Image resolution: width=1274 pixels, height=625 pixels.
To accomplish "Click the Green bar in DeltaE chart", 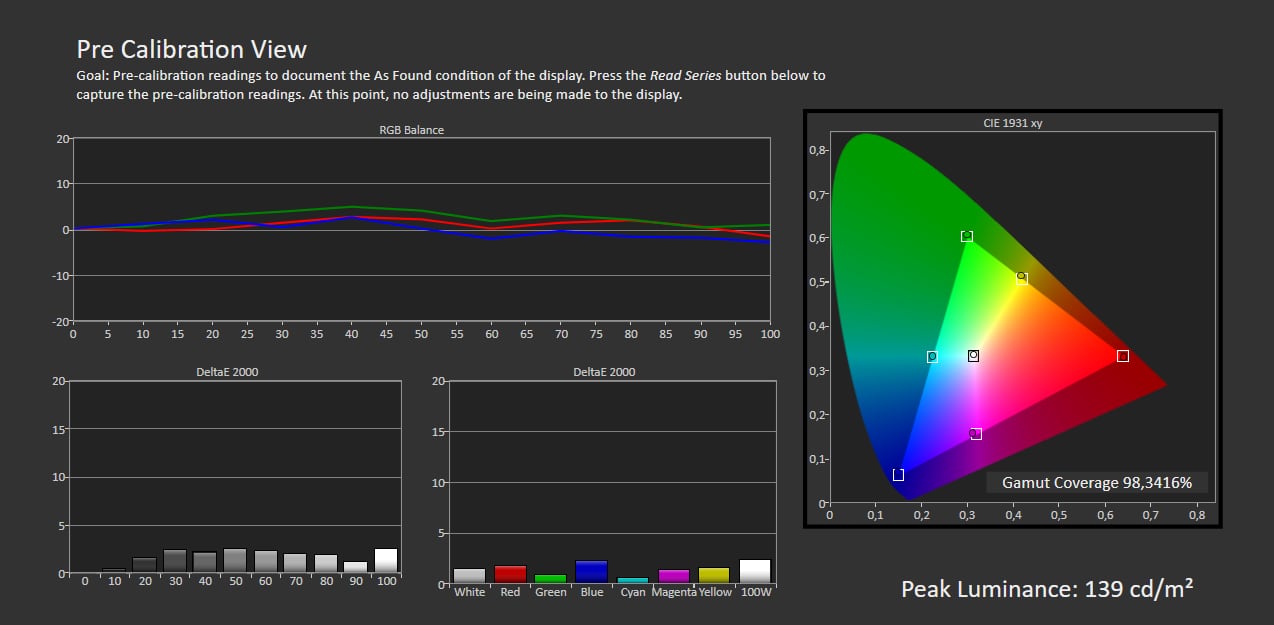I will (x=551, y=579).
